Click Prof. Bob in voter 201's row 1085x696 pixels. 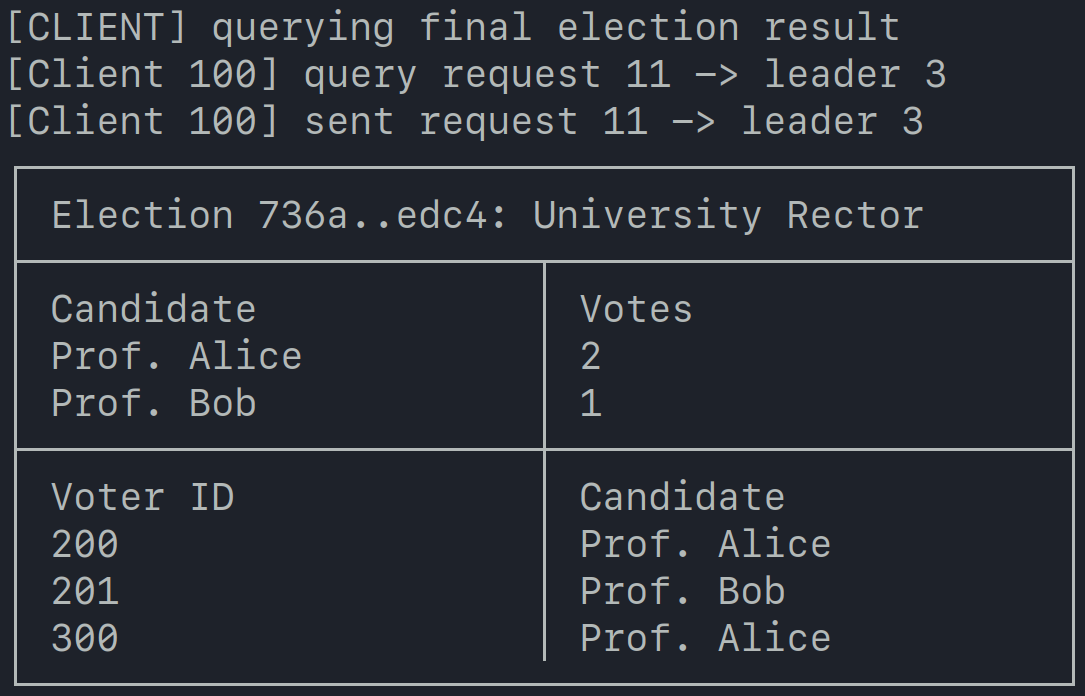click(x=682, y=591)
